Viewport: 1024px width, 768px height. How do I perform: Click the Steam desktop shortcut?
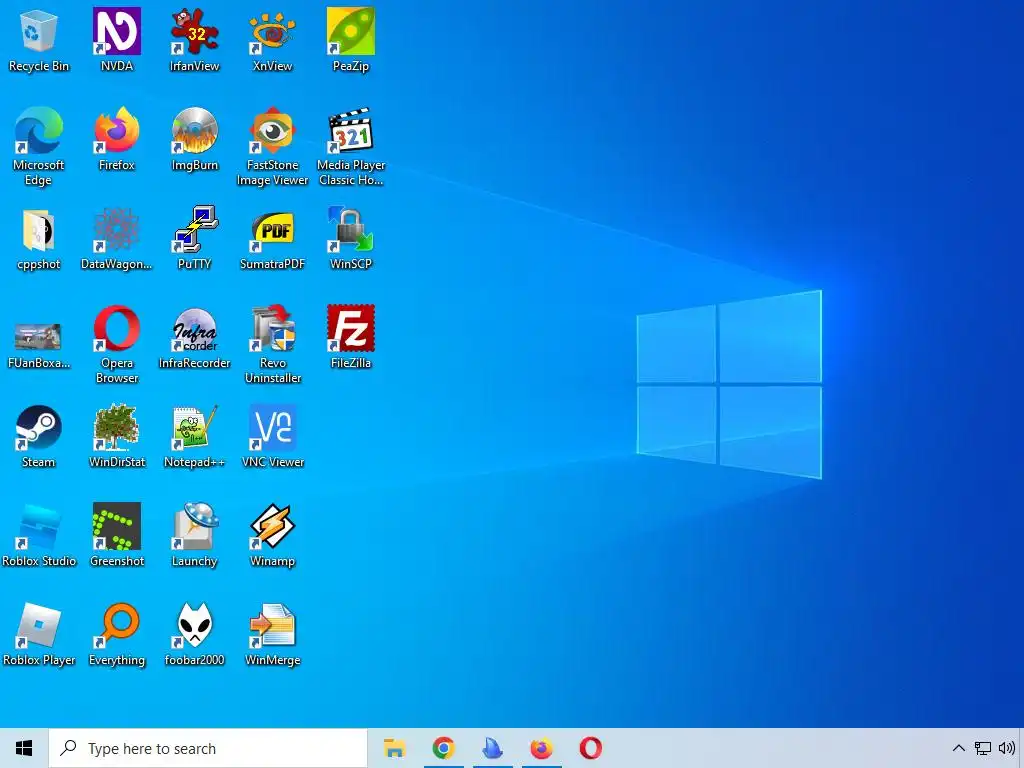tap(39, 438)
